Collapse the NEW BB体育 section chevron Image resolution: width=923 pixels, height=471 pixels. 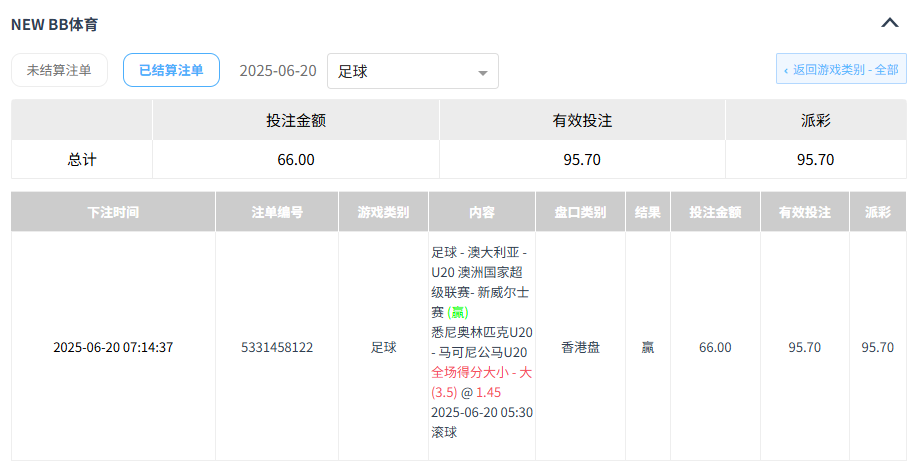pyautogui.click(x=889, y=23)
